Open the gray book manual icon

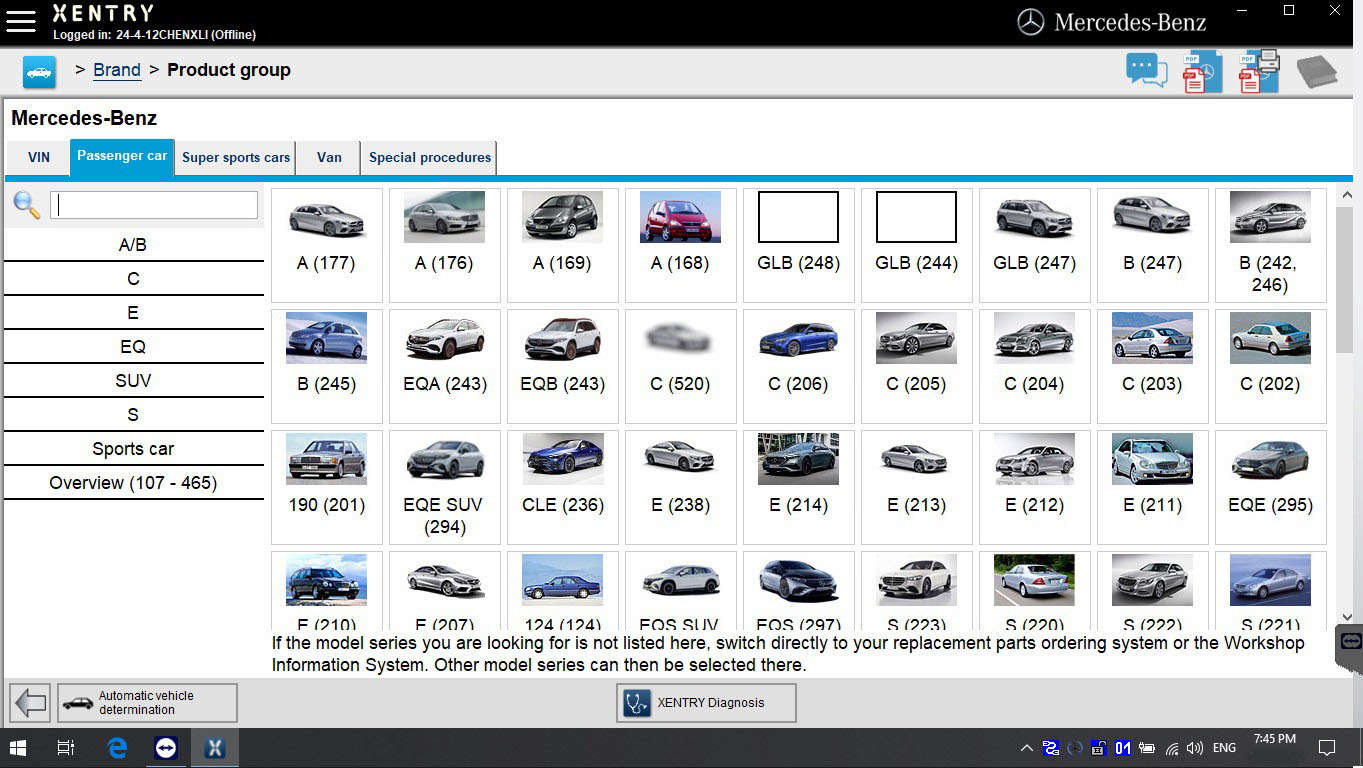(1317, 72)
